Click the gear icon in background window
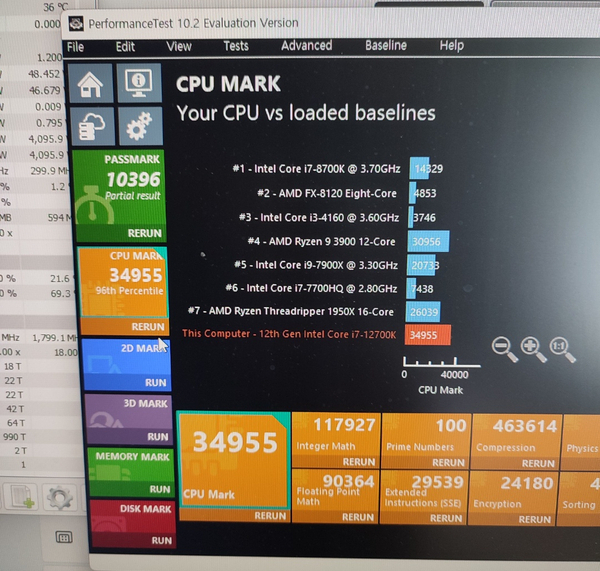 point(59,497)
